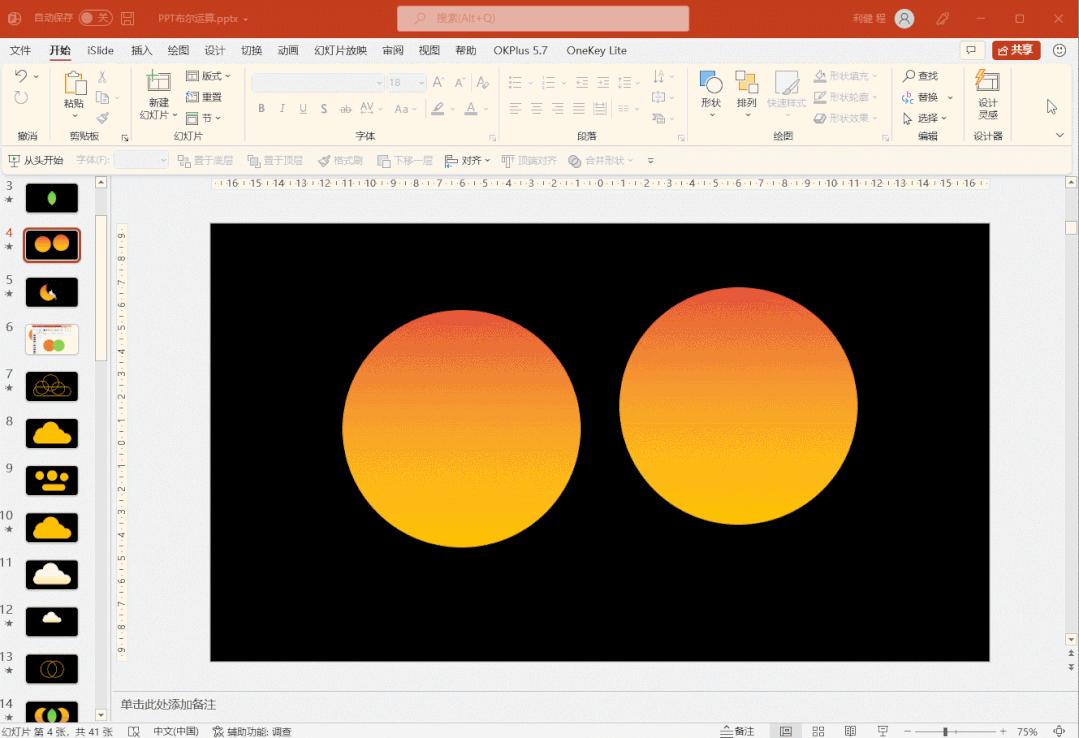Click the zoom slider in status bar

945,731
